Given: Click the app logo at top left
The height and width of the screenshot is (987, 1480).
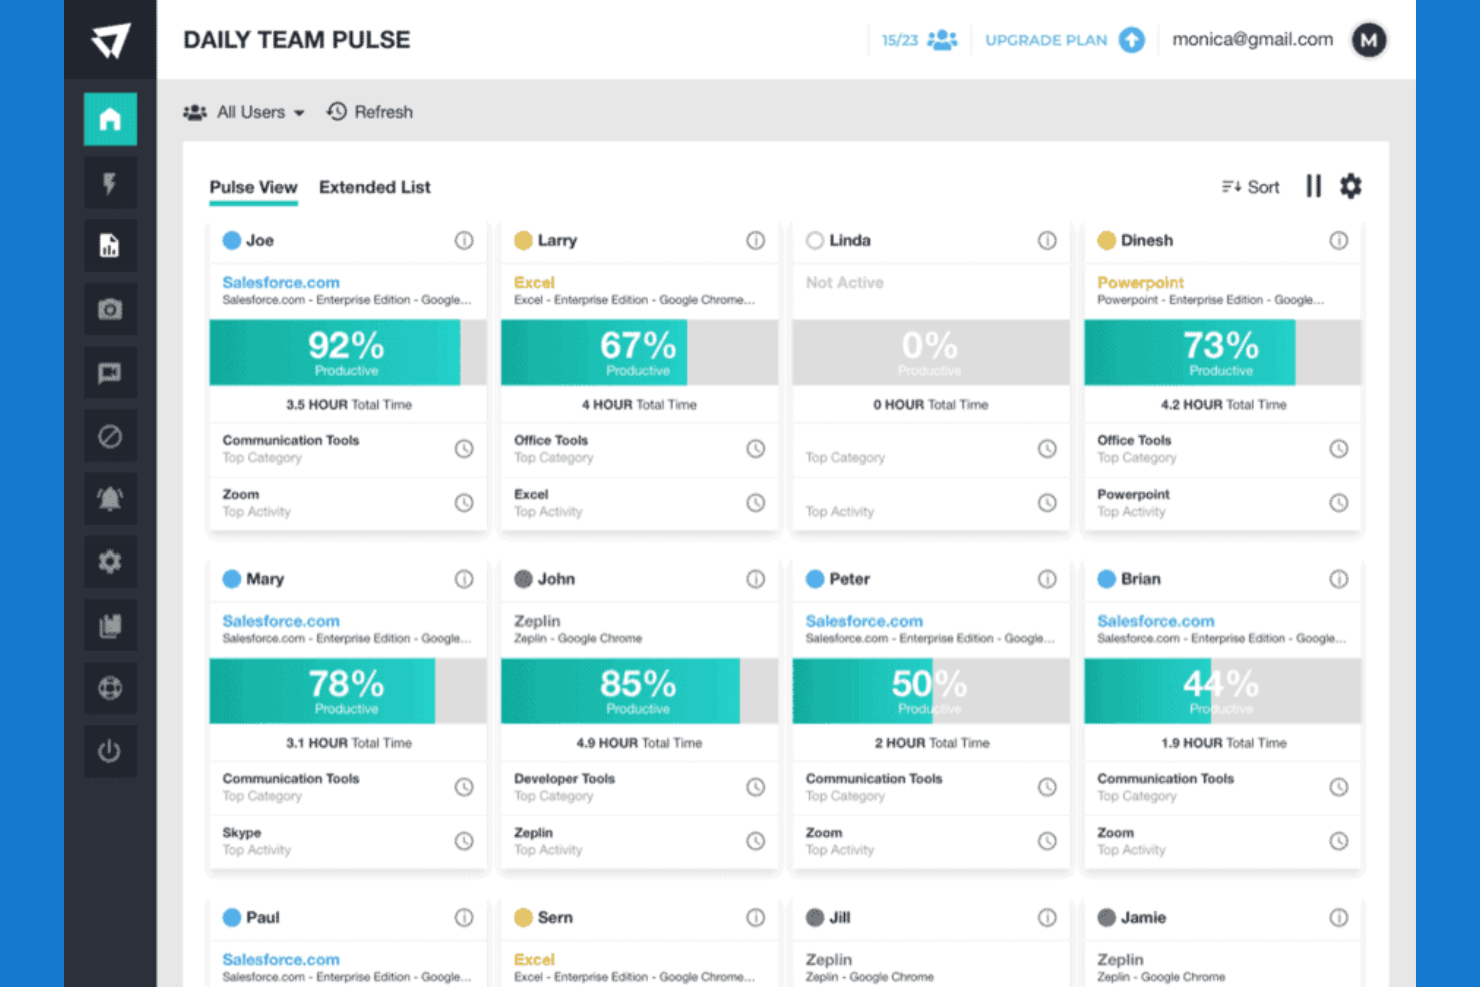Looking at the screenshot, I should (110, 41).
